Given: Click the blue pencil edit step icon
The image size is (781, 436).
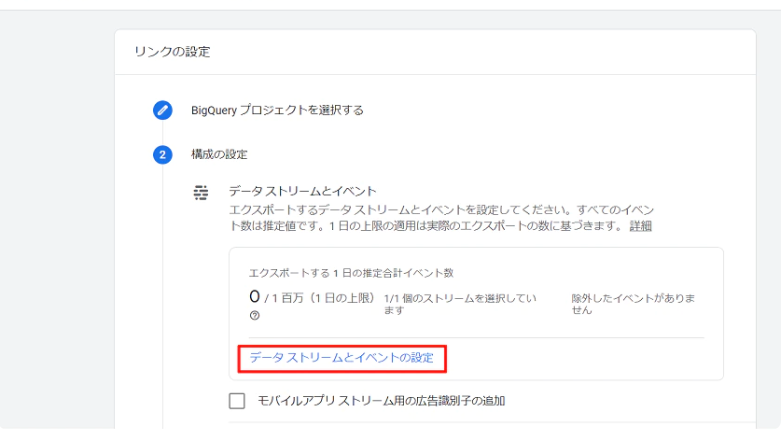Looking at the screenshot, I should pos(162,110).
